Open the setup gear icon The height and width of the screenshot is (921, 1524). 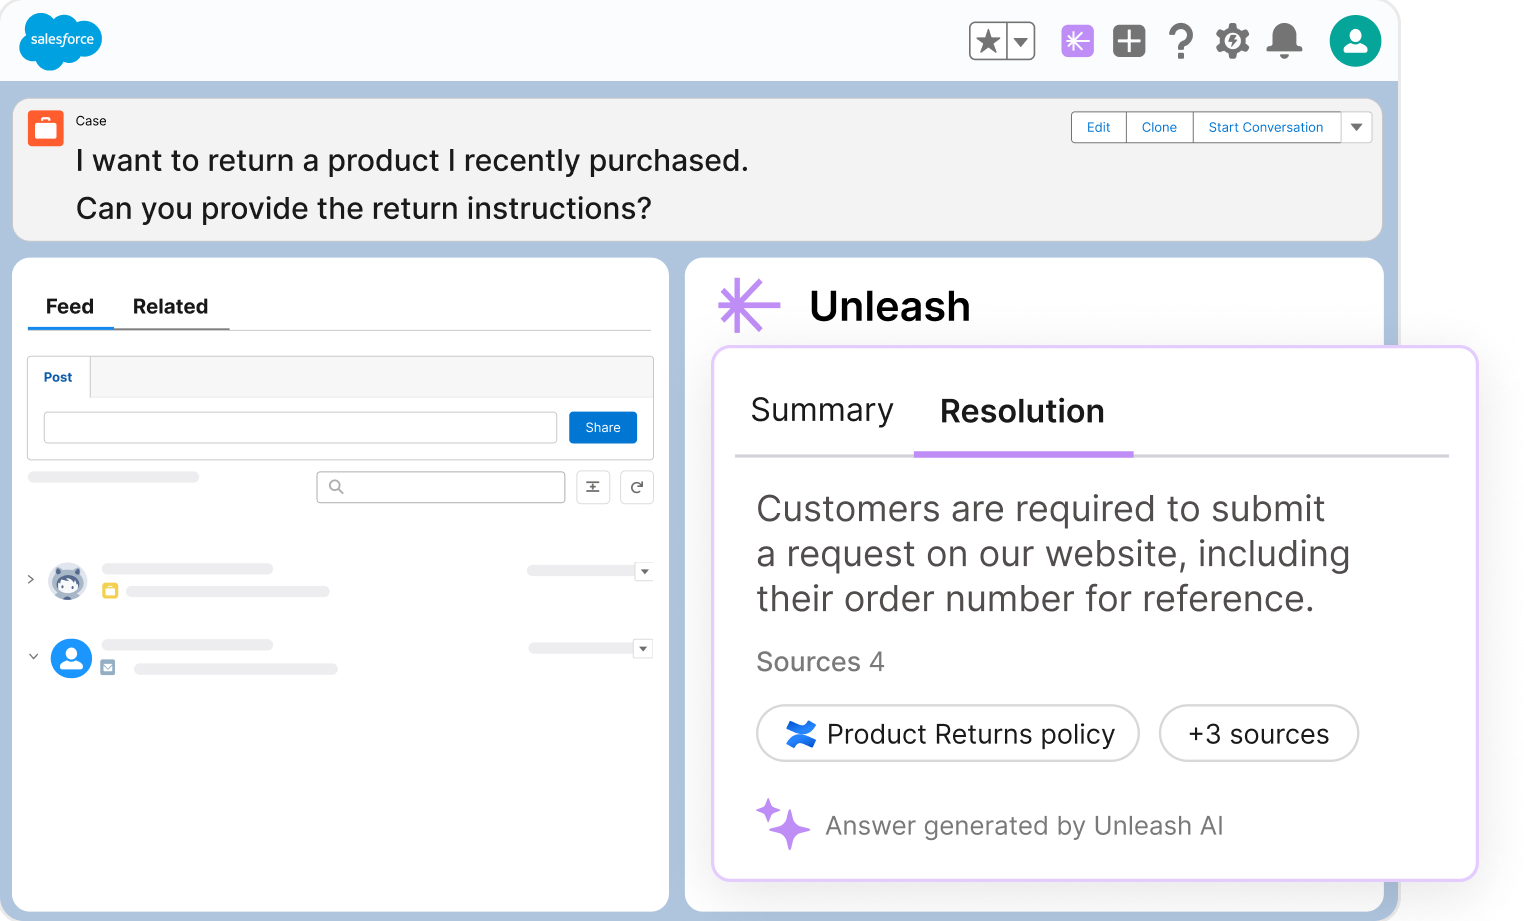point(1232,41)
